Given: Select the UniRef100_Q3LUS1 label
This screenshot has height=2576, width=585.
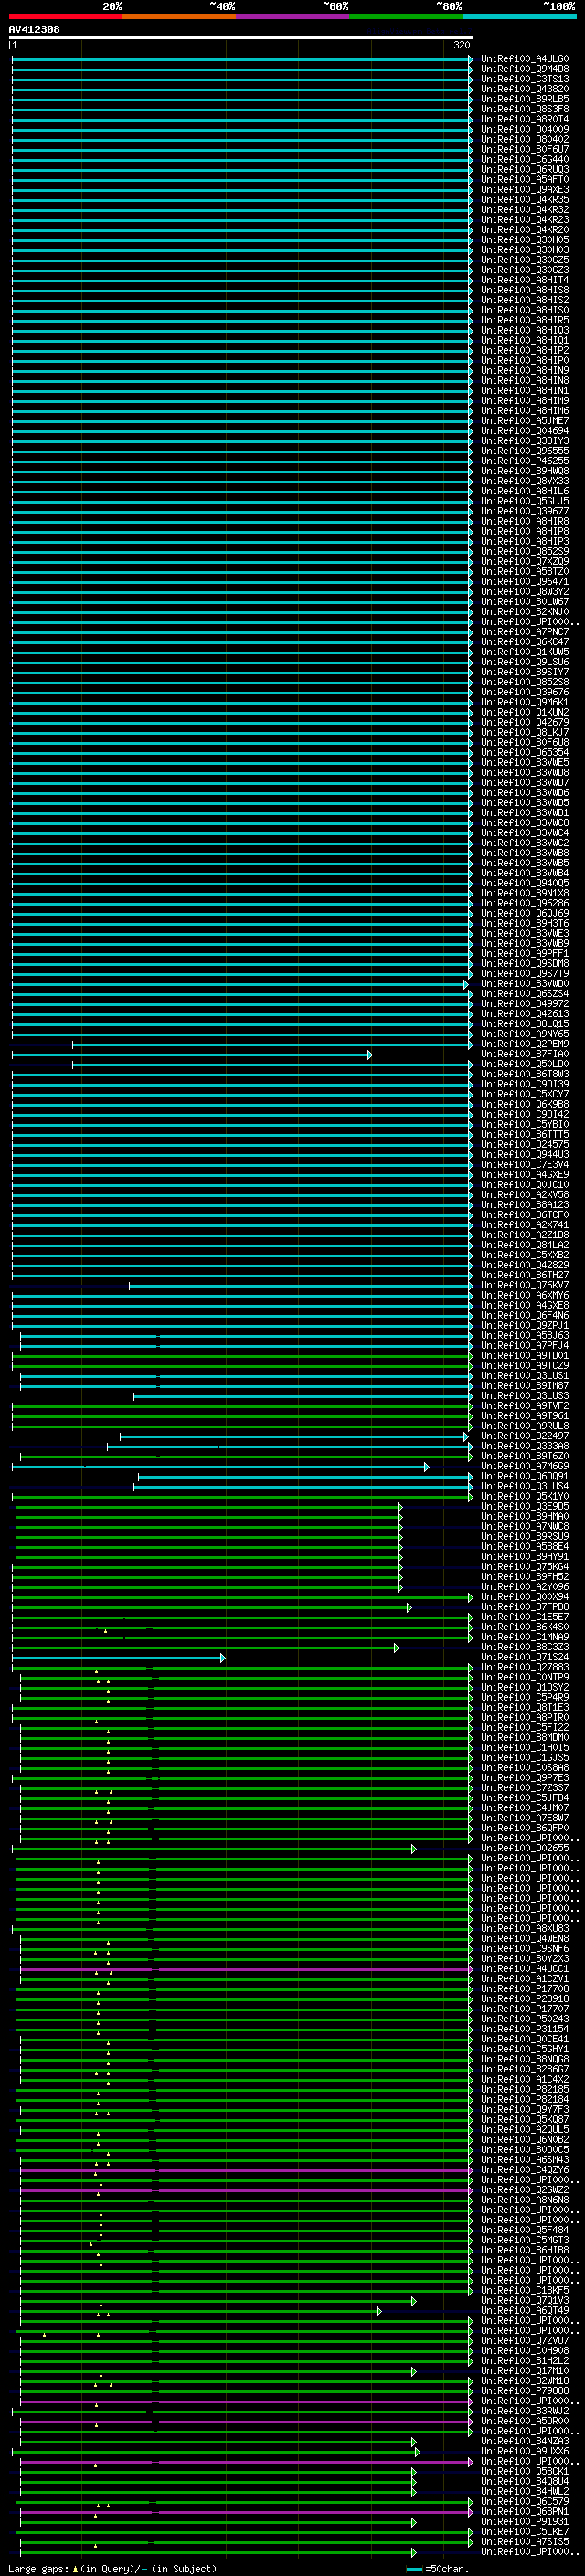Looking at the screenshot, I should point(525,1376).
